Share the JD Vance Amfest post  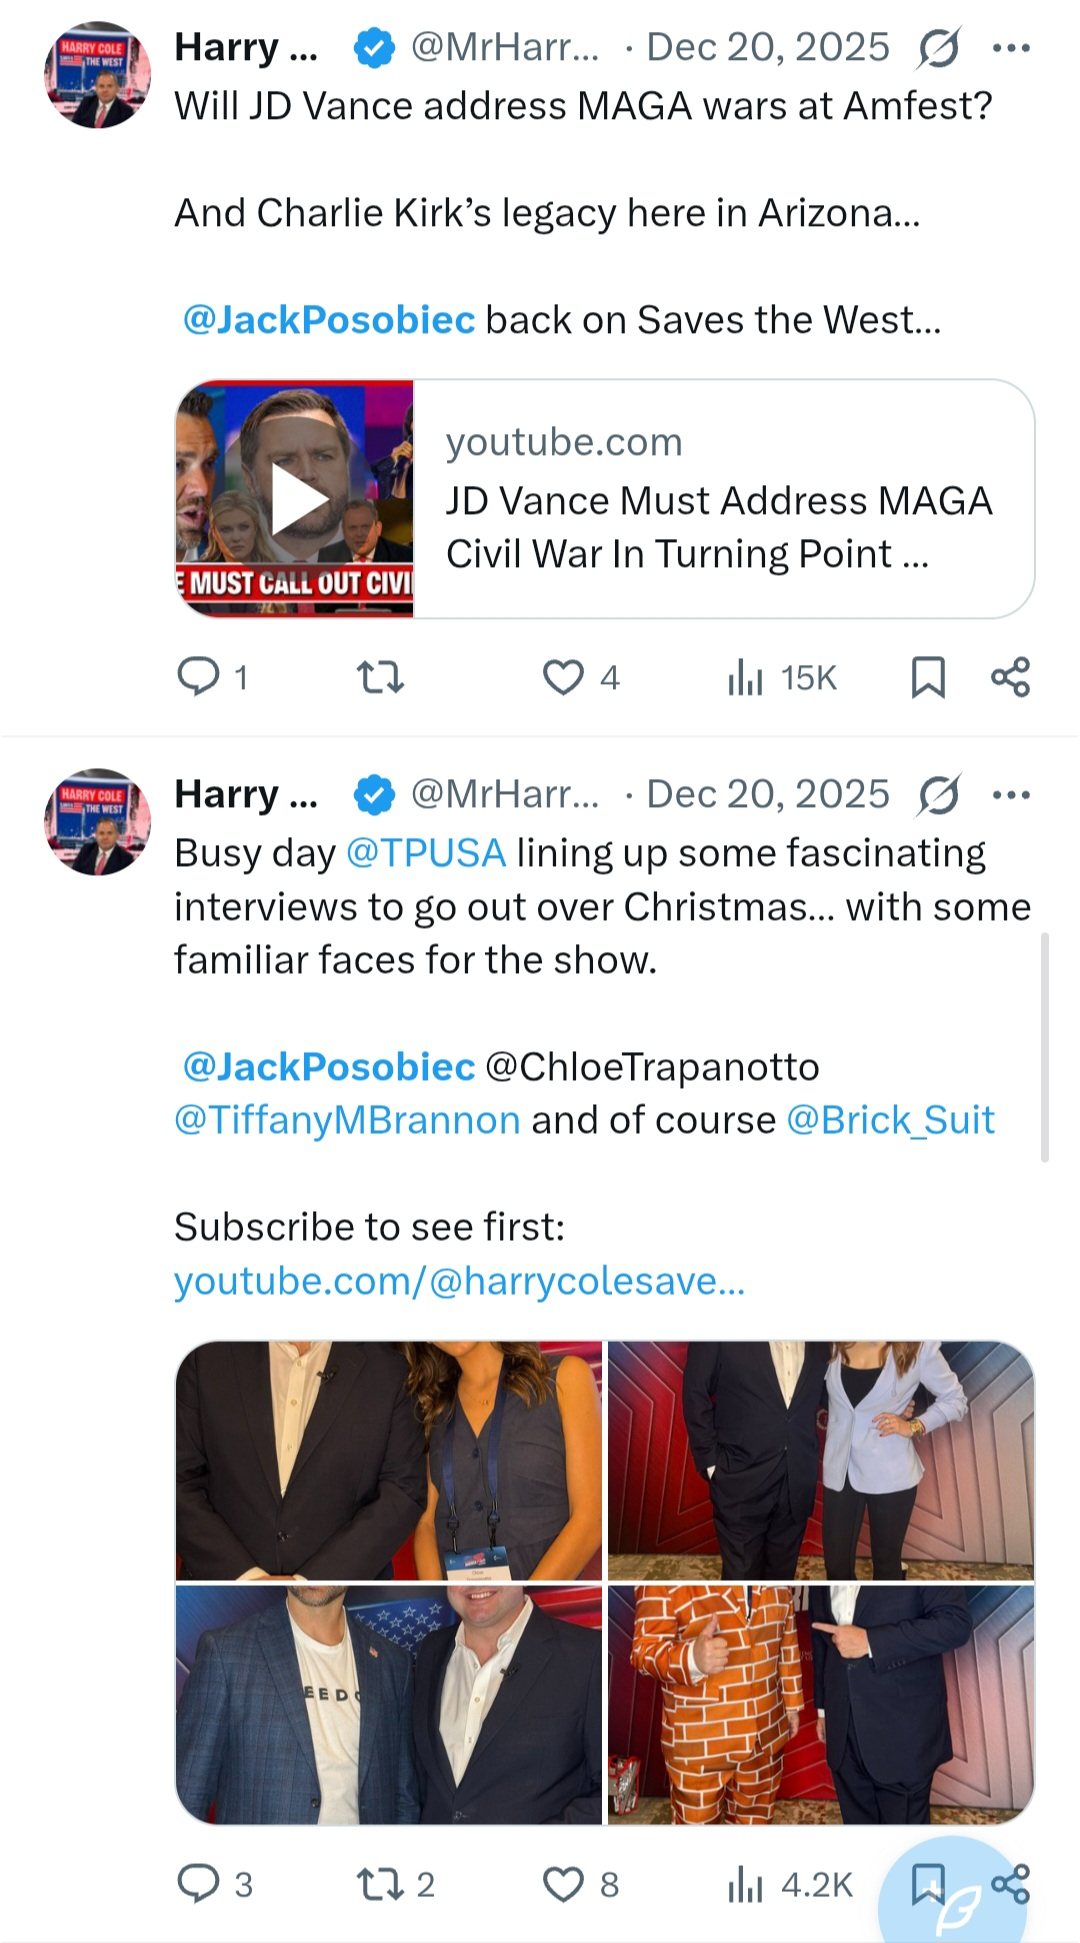coord(1010,677)
